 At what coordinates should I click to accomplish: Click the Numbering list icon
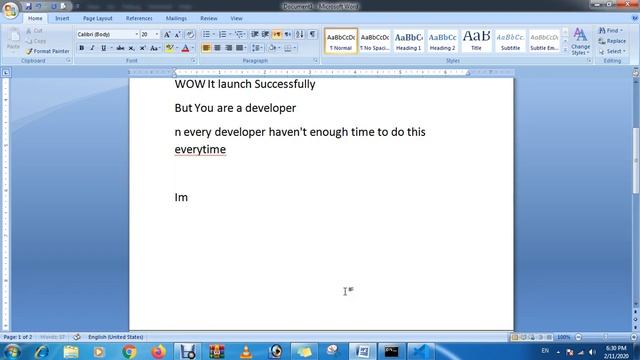pos(222,35)
